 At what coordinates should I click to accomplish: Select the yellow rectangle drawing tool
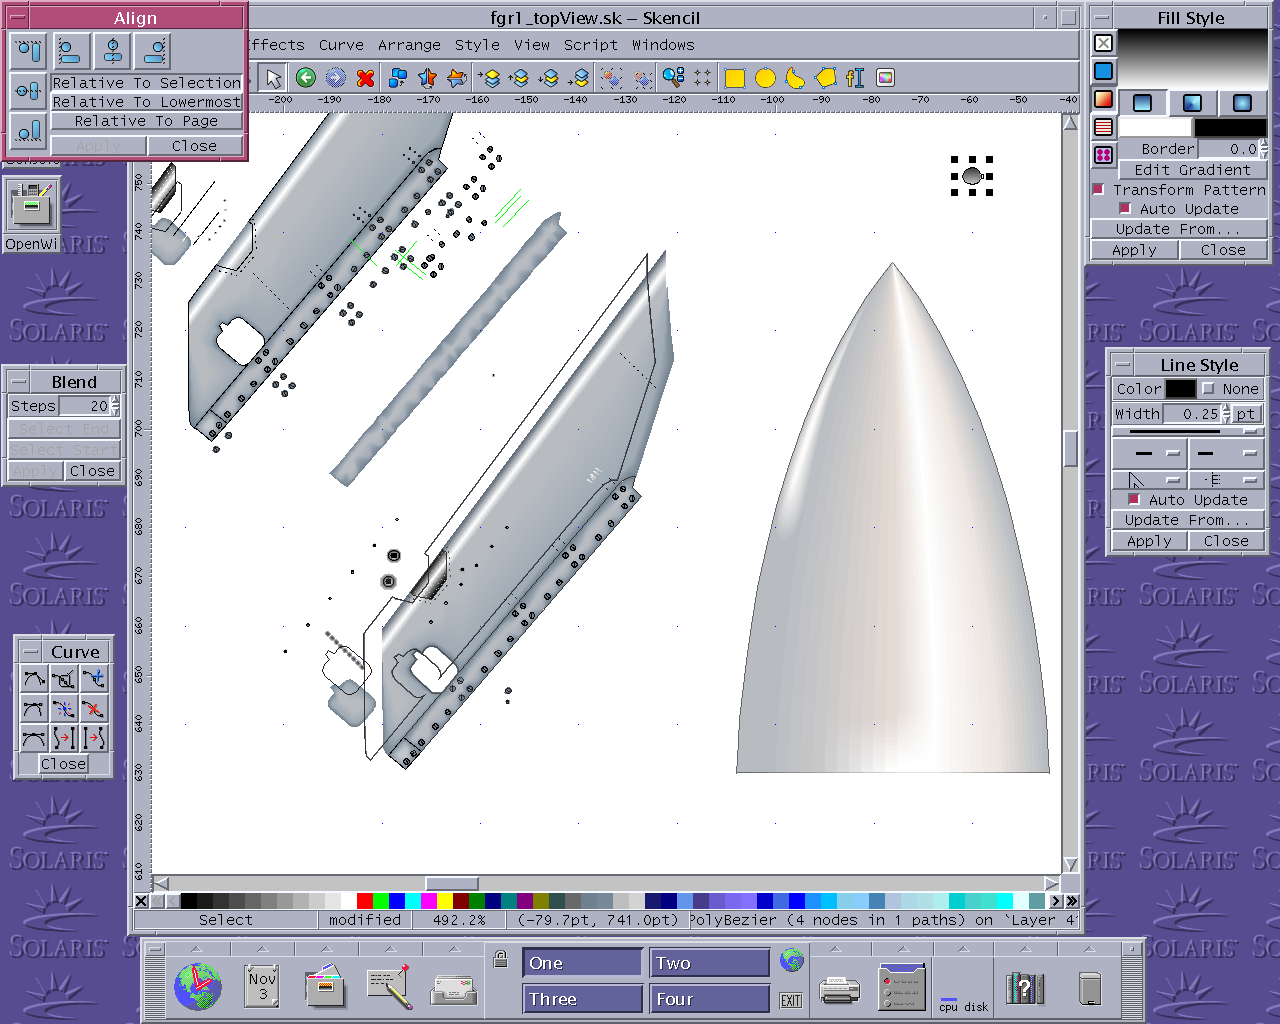734,78
